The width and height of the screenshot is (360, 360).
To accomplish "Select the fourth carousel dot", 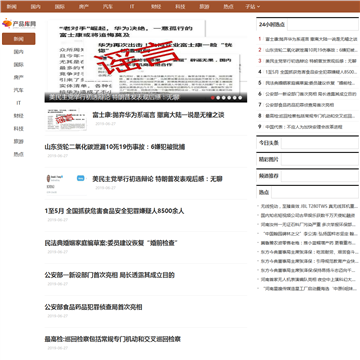I will (229, 98).
